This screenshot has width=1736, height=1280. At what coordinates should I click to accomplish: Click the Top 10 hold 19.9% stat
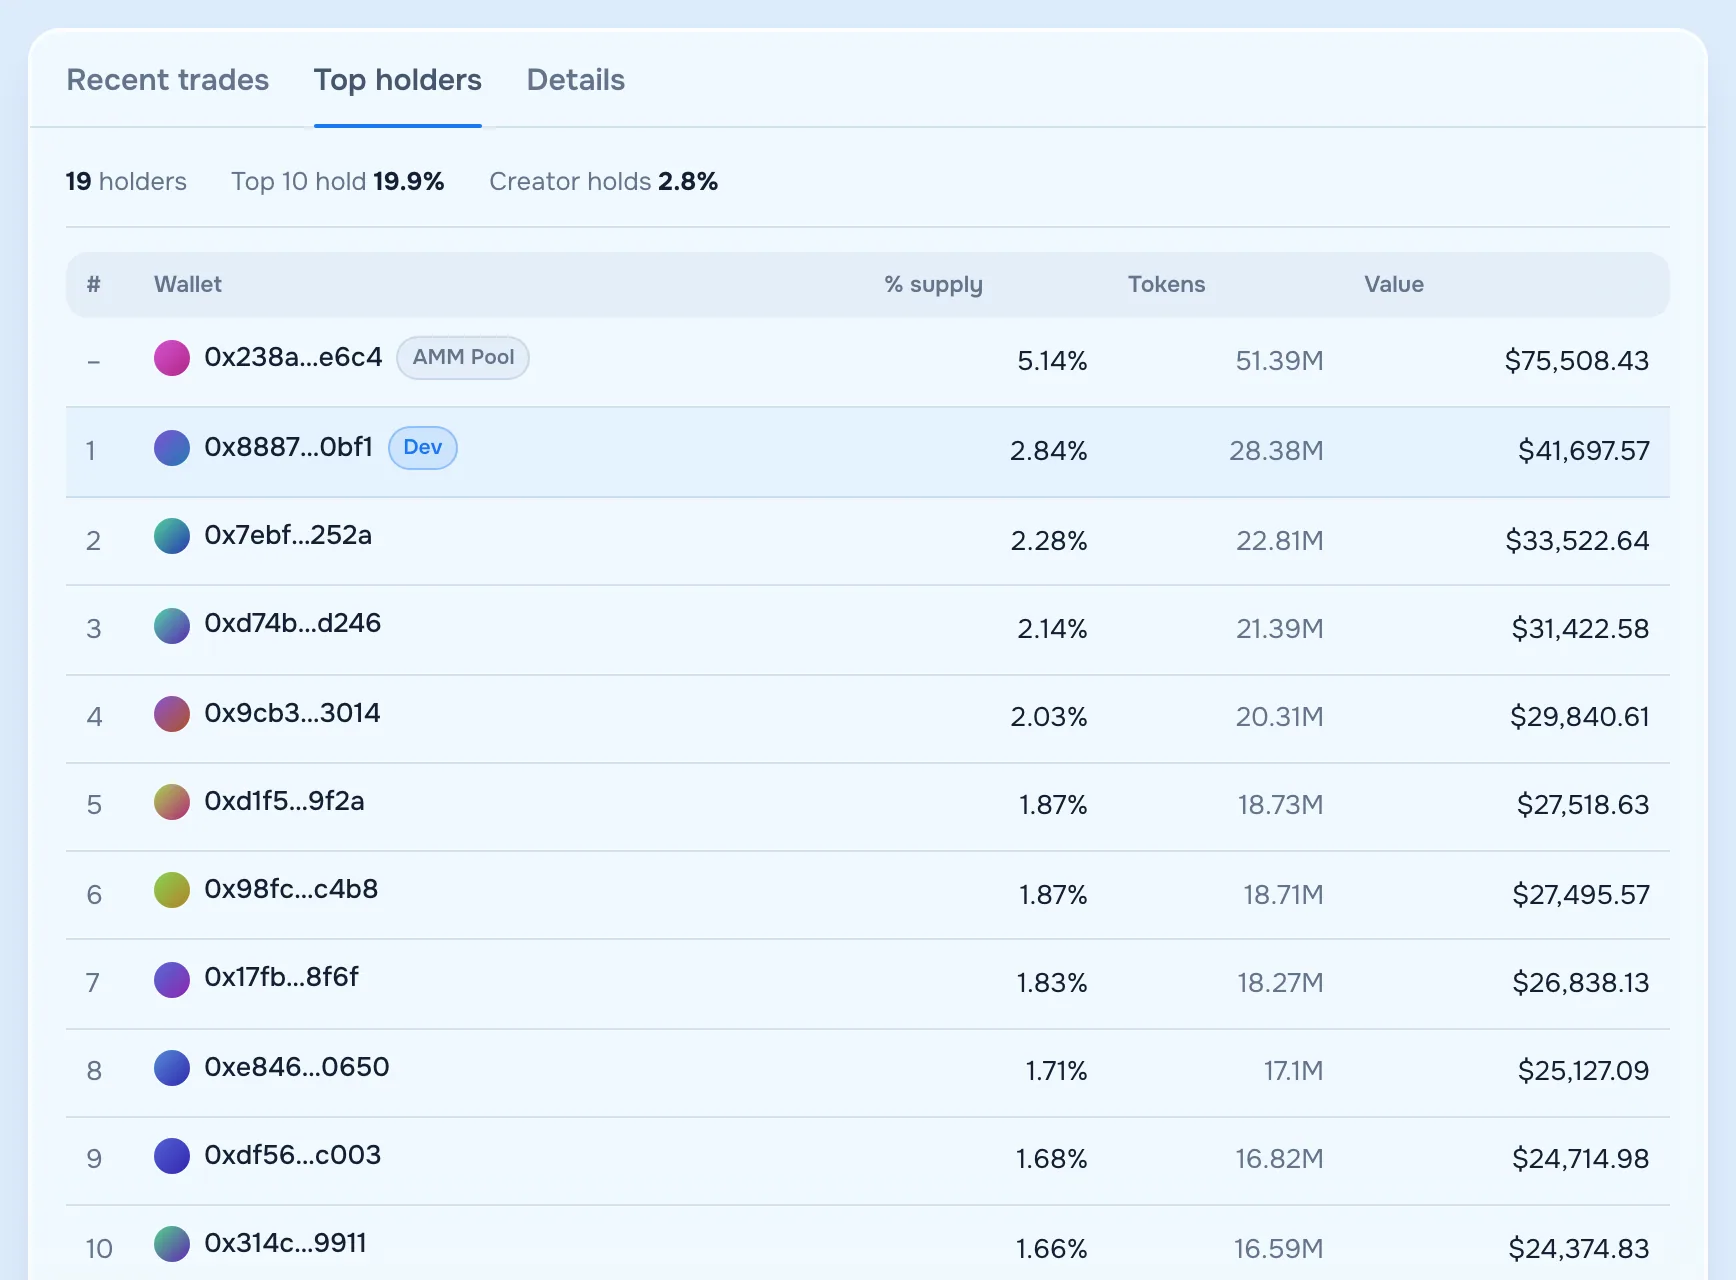pos(338,181)
